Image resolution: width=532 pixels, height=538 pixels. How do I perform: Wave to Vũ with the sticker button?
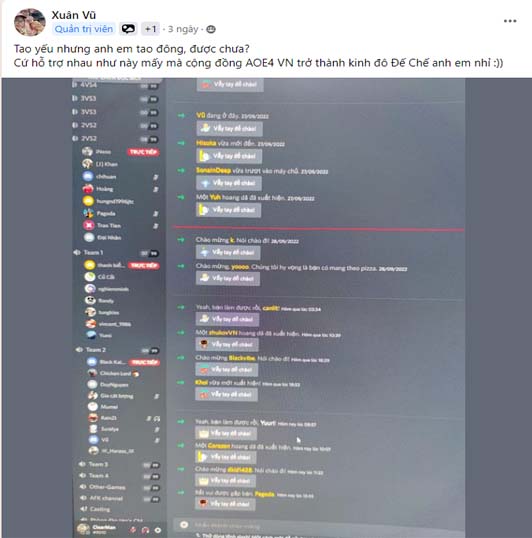coord(229,129)
